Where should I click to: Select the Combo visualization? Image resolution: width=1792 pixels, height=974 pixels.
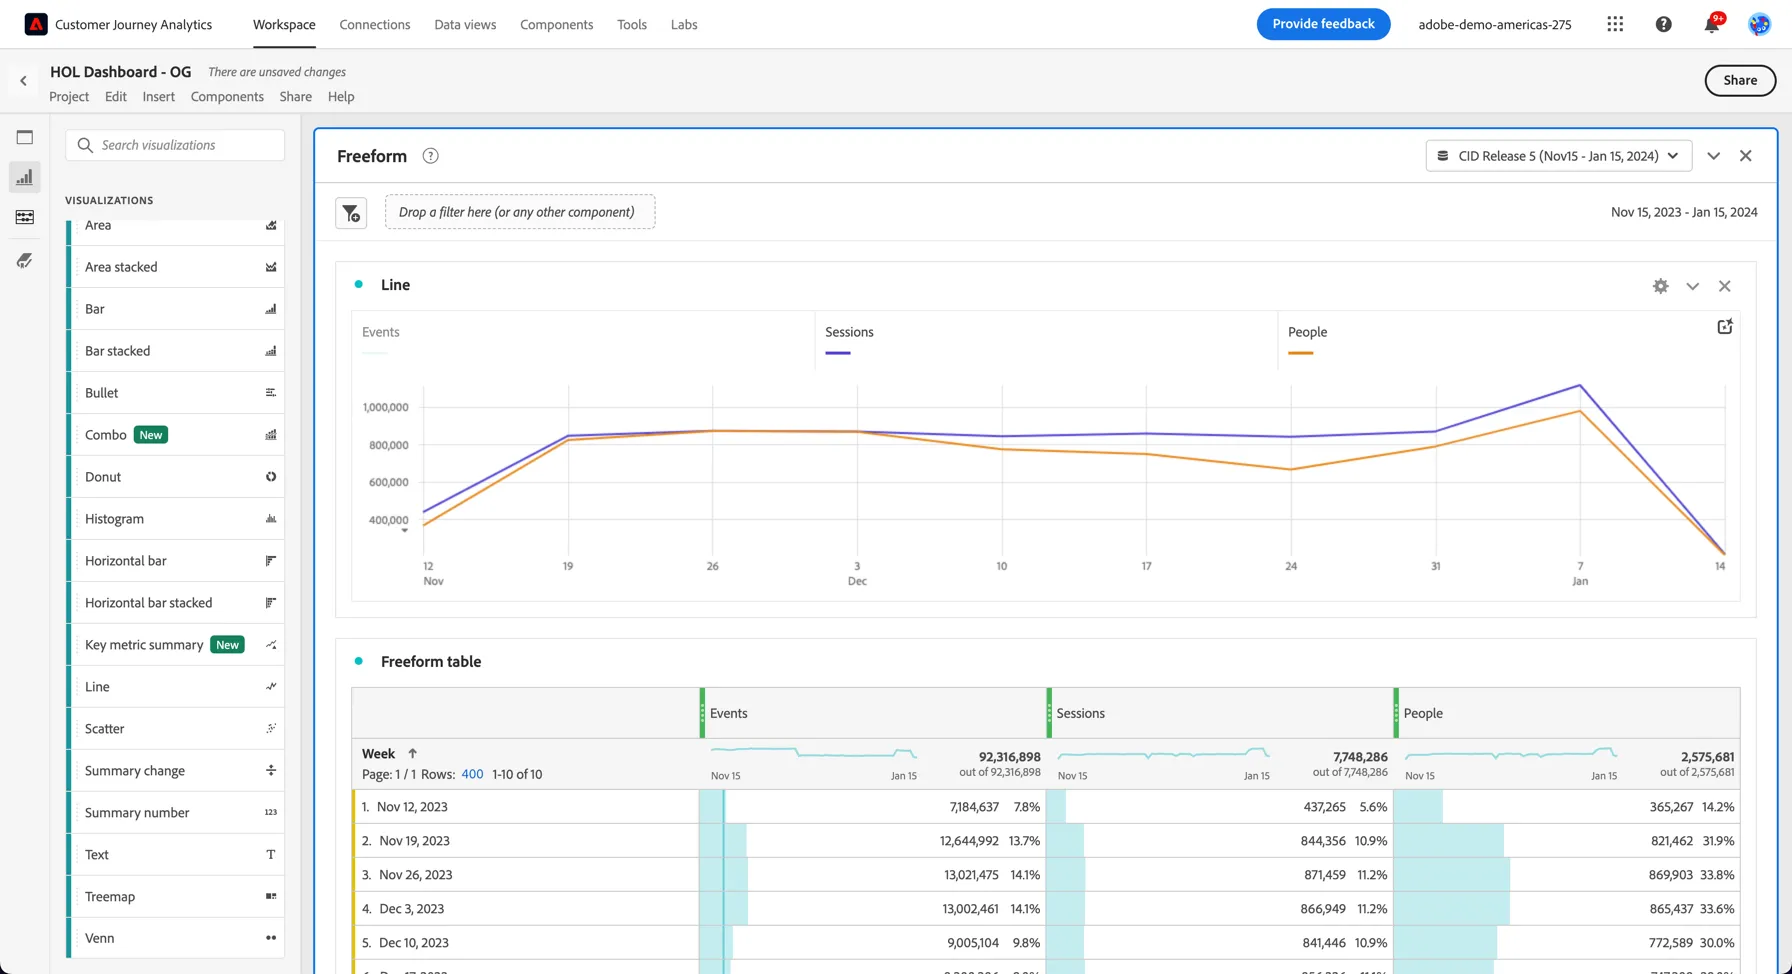click(178, 435)
